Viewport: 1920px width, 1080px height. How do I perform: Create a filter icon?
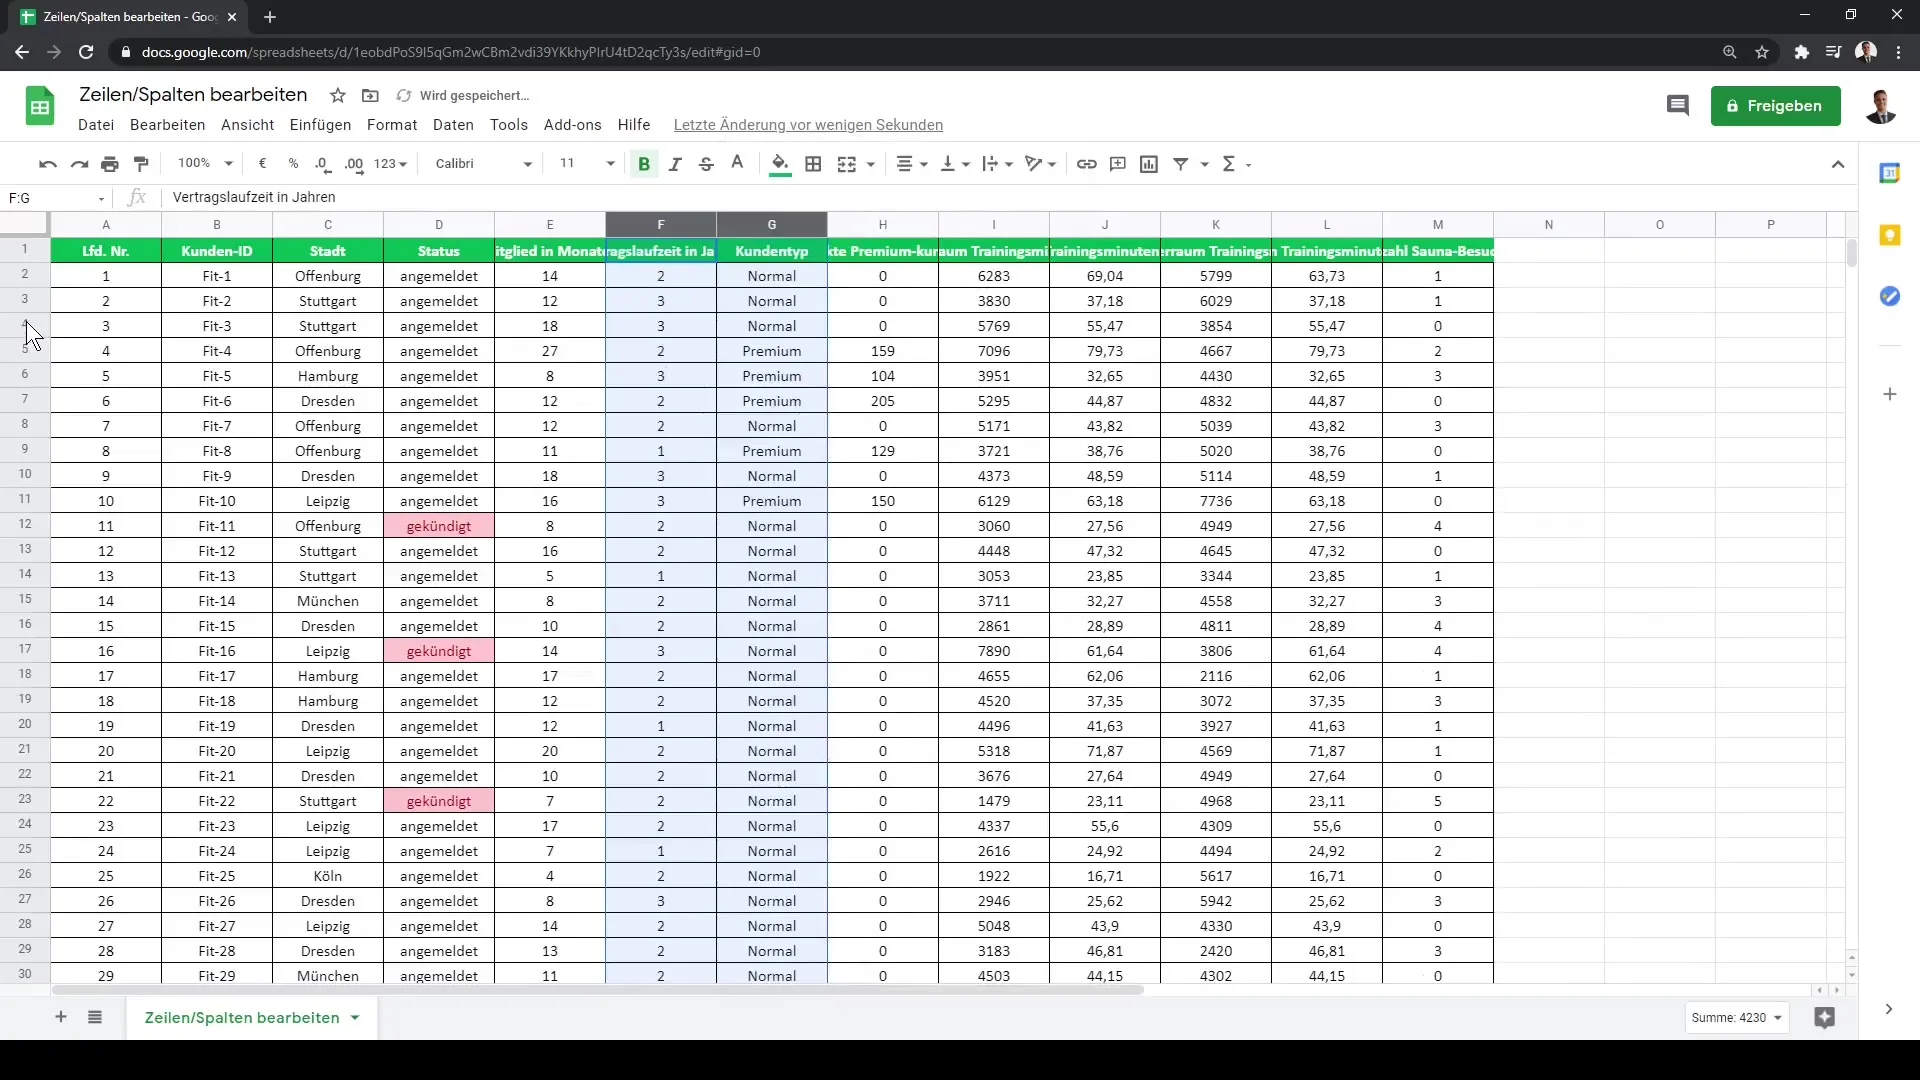tap(1181, 164)
